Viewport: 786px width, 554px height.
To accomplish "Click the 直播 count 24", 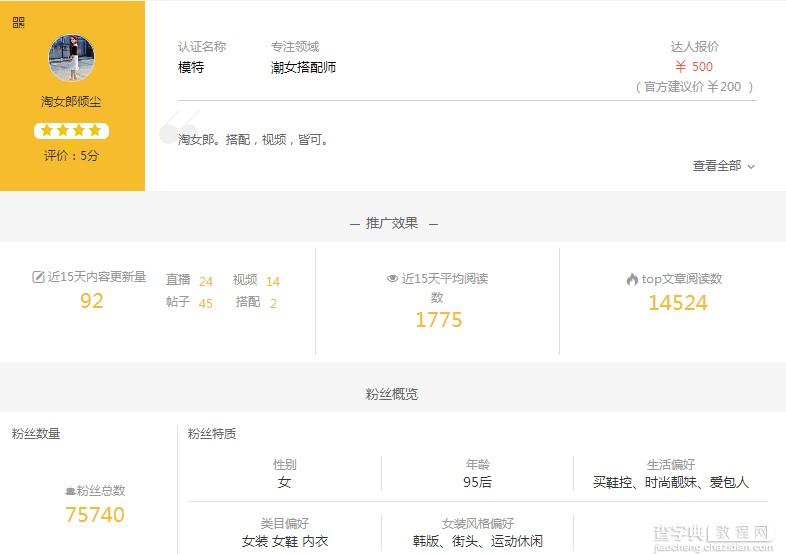I will click(x=206, y=281).
